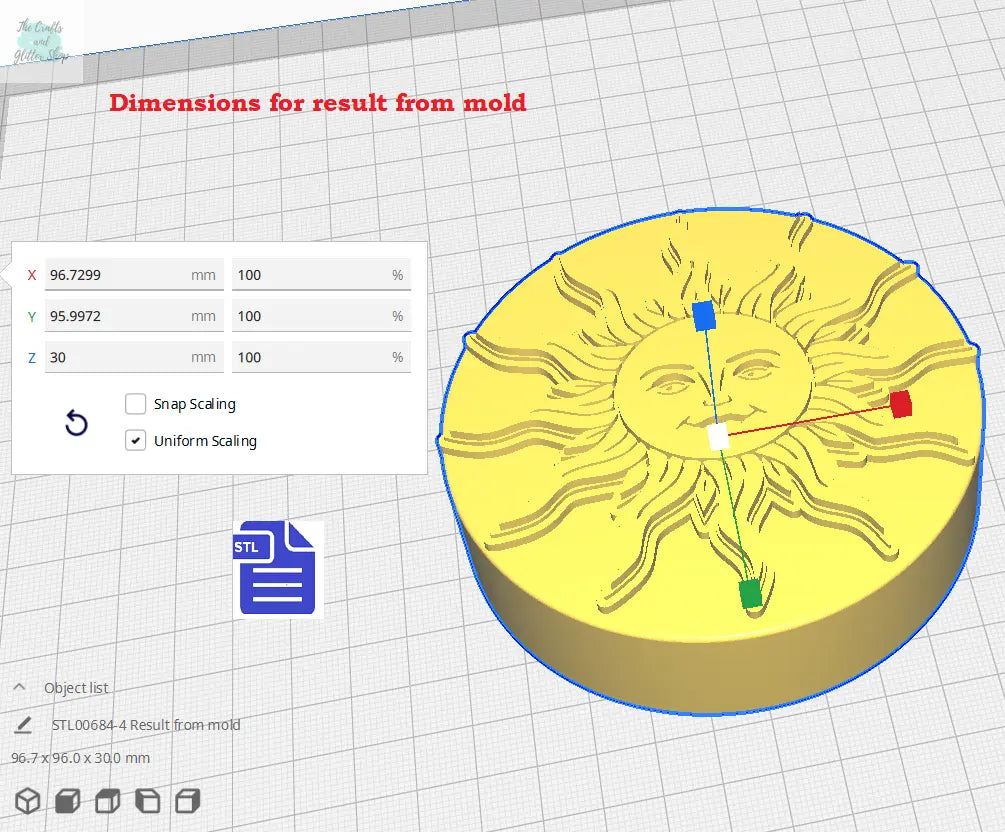This screenshot has height=832, width=1005.
Task: Click the blue Z-axis scale handle
Action: (x=704, y=315)
